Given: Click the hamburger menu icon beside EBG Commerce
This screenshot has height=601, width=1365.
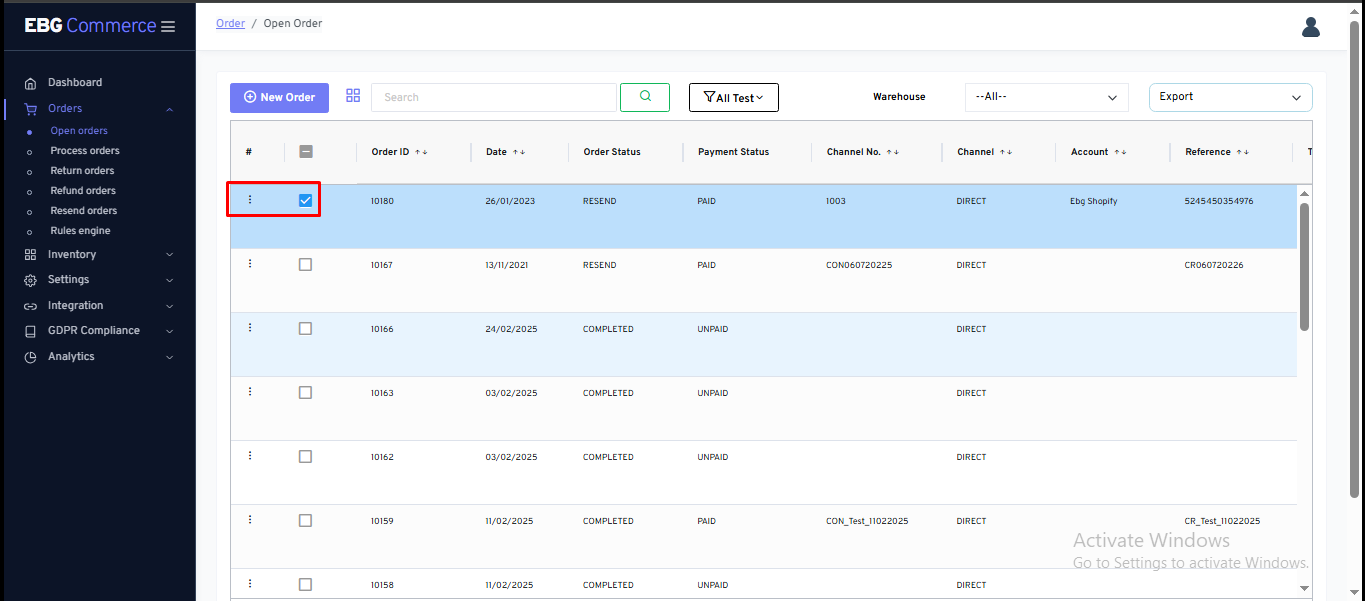Looking at the screenshot, I should click(168, 27).
